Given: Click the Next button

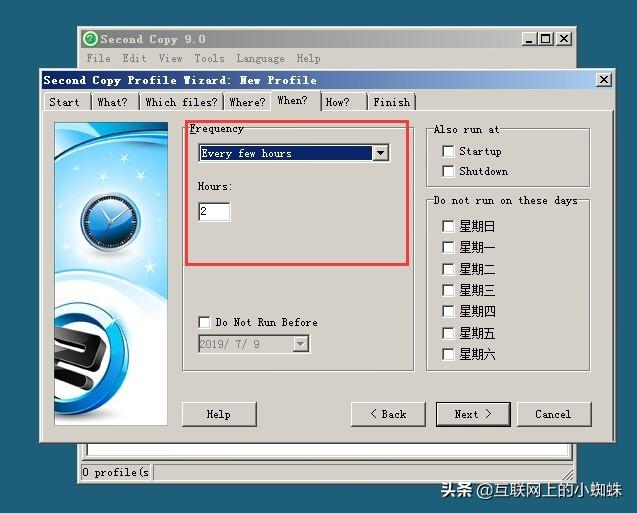Looking at the screenshot, I should pyautogui.click(x=473, y=414).
